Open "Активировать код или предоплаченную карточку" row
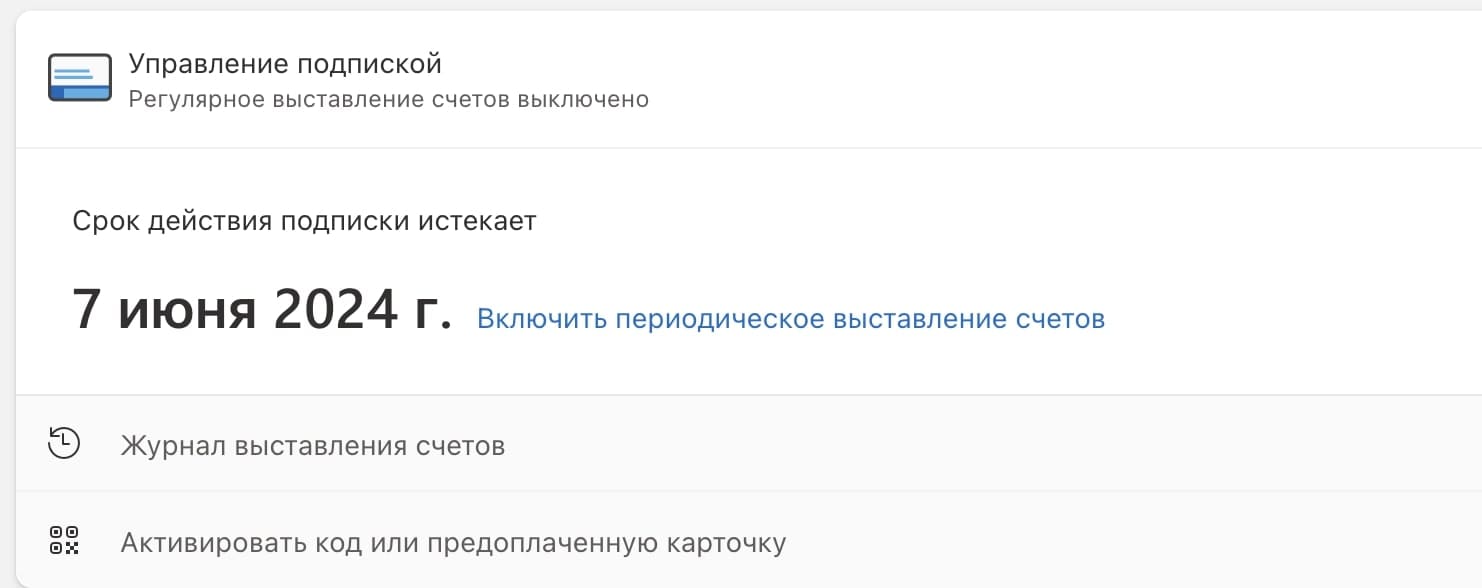 click(x=453, y=543)
